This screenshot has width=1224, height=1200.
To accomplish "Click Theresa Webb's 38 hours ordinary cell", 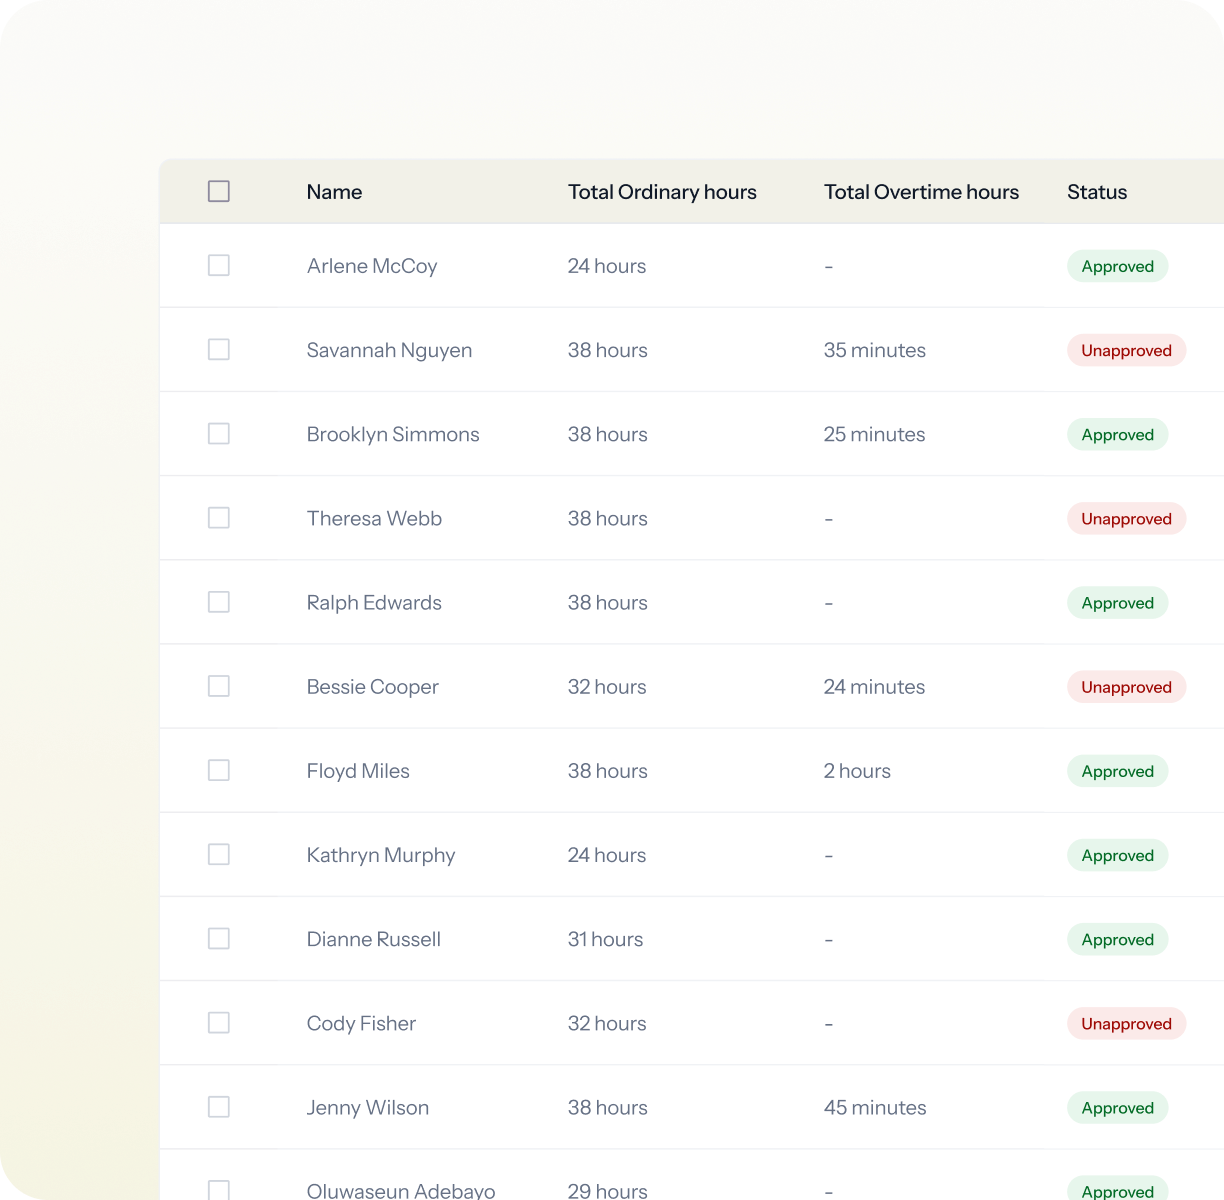I will [608, 518].
